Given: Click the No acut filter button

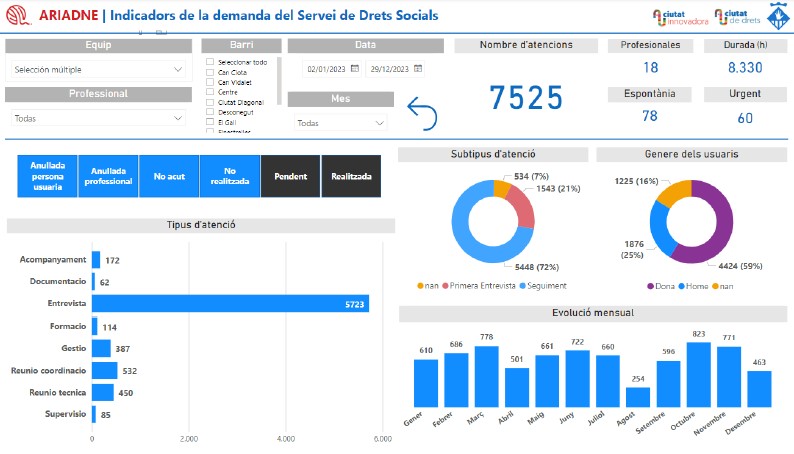Looking at the screenshot, I should 169,176.
